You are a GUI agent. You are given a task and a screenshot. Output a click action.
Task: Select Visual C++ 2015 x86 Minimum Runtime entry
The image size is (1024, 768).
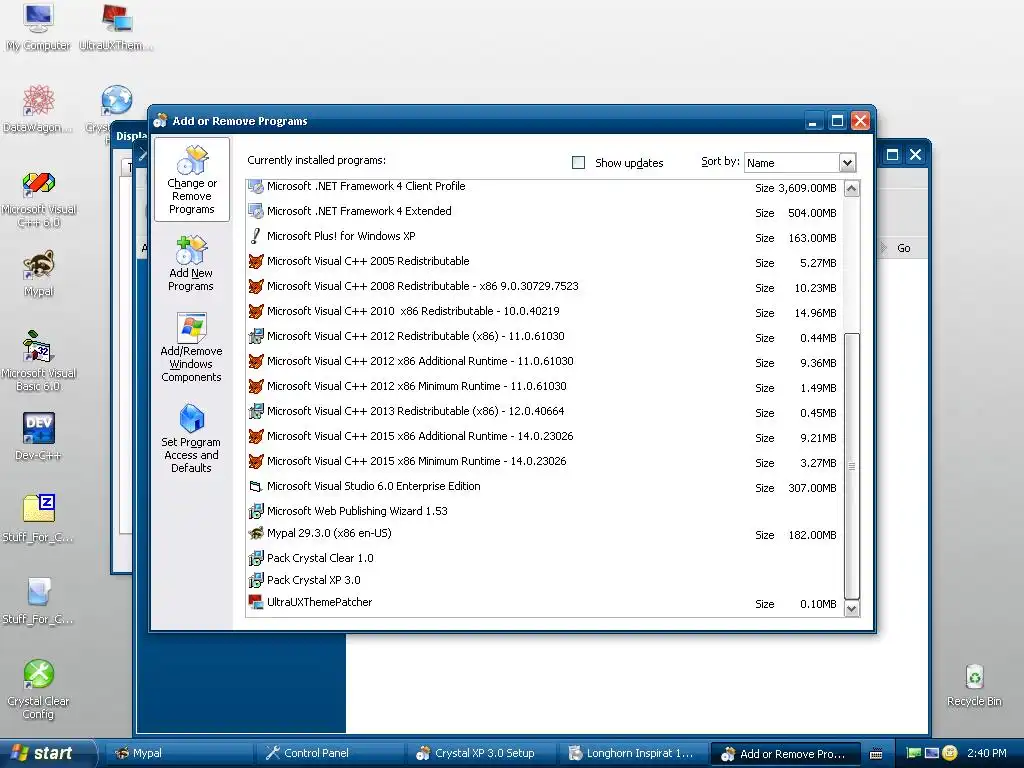[544, 462]
